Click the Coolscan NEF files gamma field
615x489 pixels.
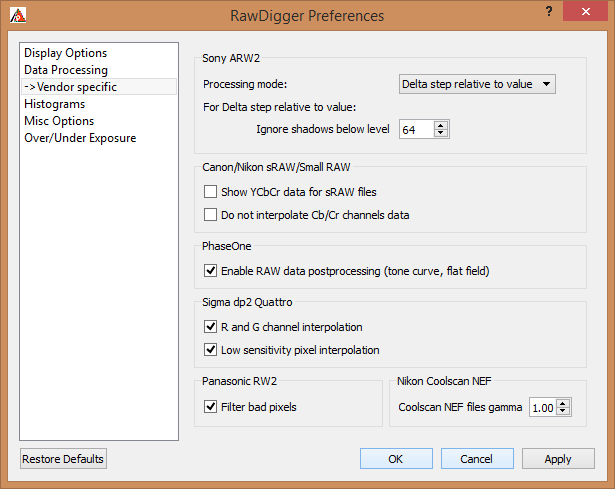coord(543,407)
